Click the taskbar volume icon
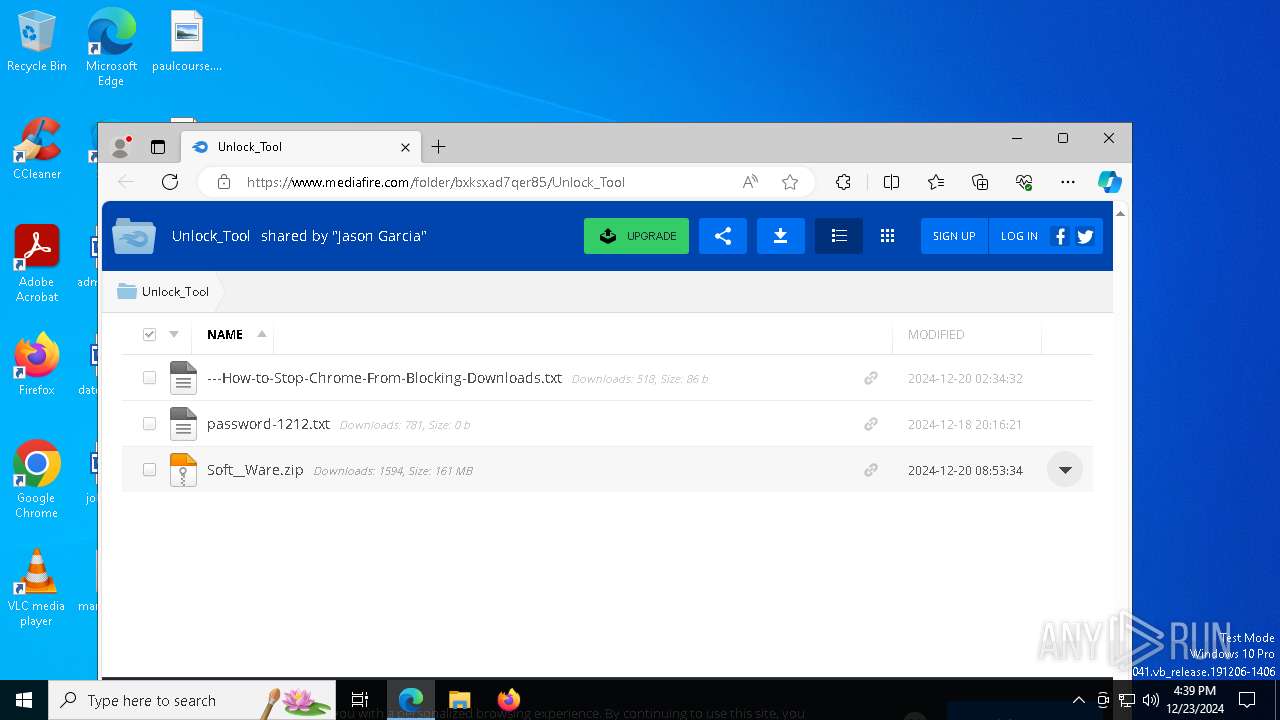This screenshot has height=720, width=1280. pyautogui.click(x=1151, y=700)
